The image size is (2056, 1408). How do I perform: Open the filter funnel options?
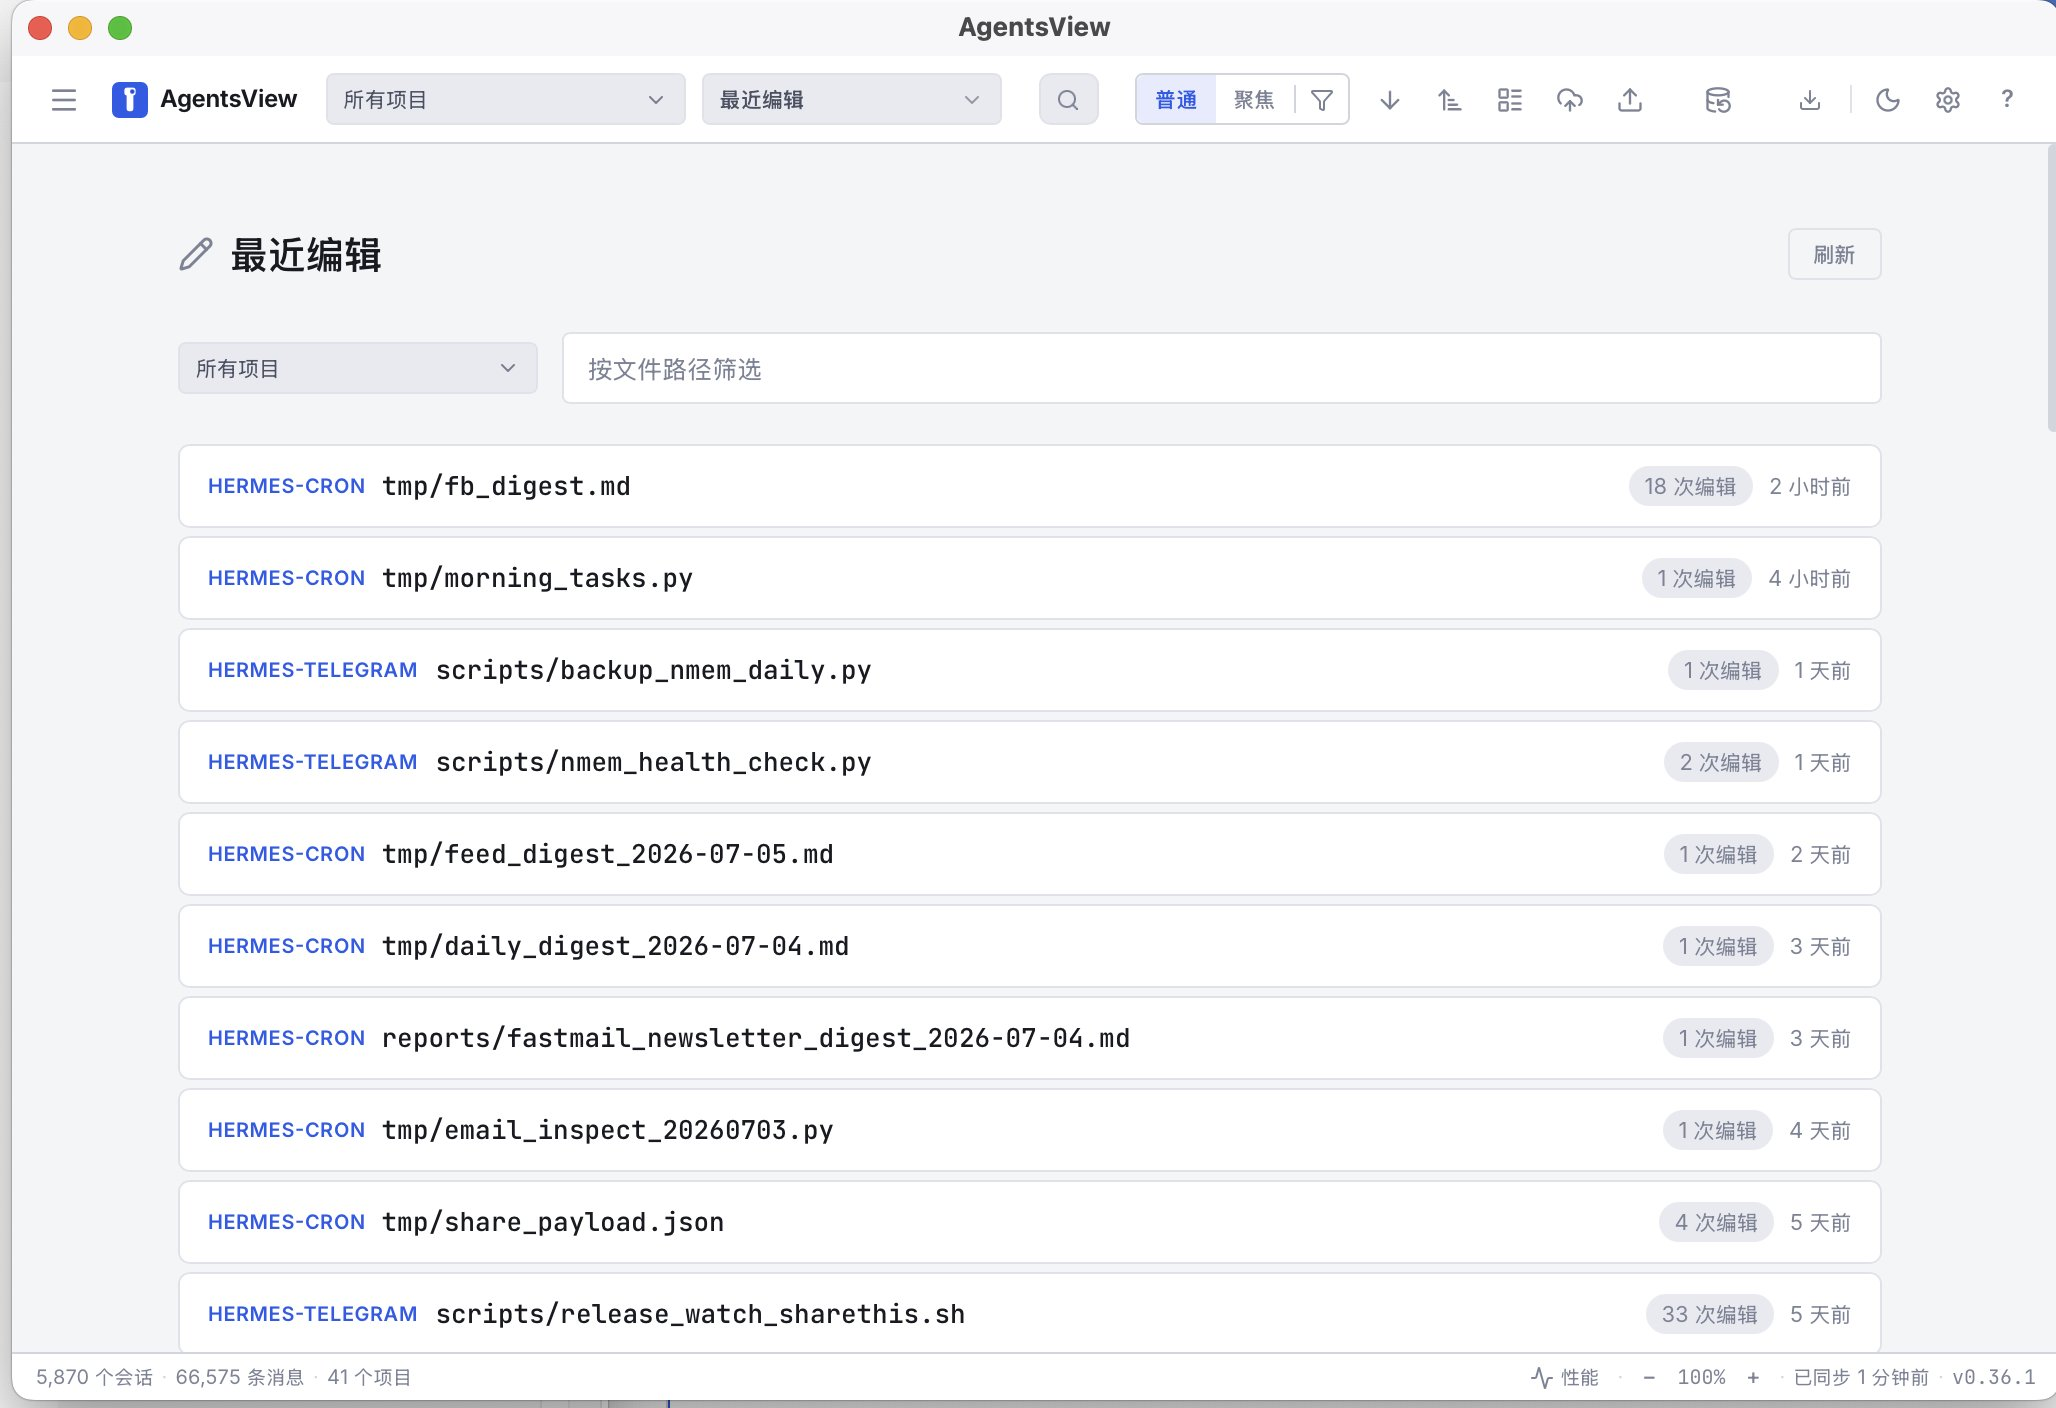point(1321,100)
